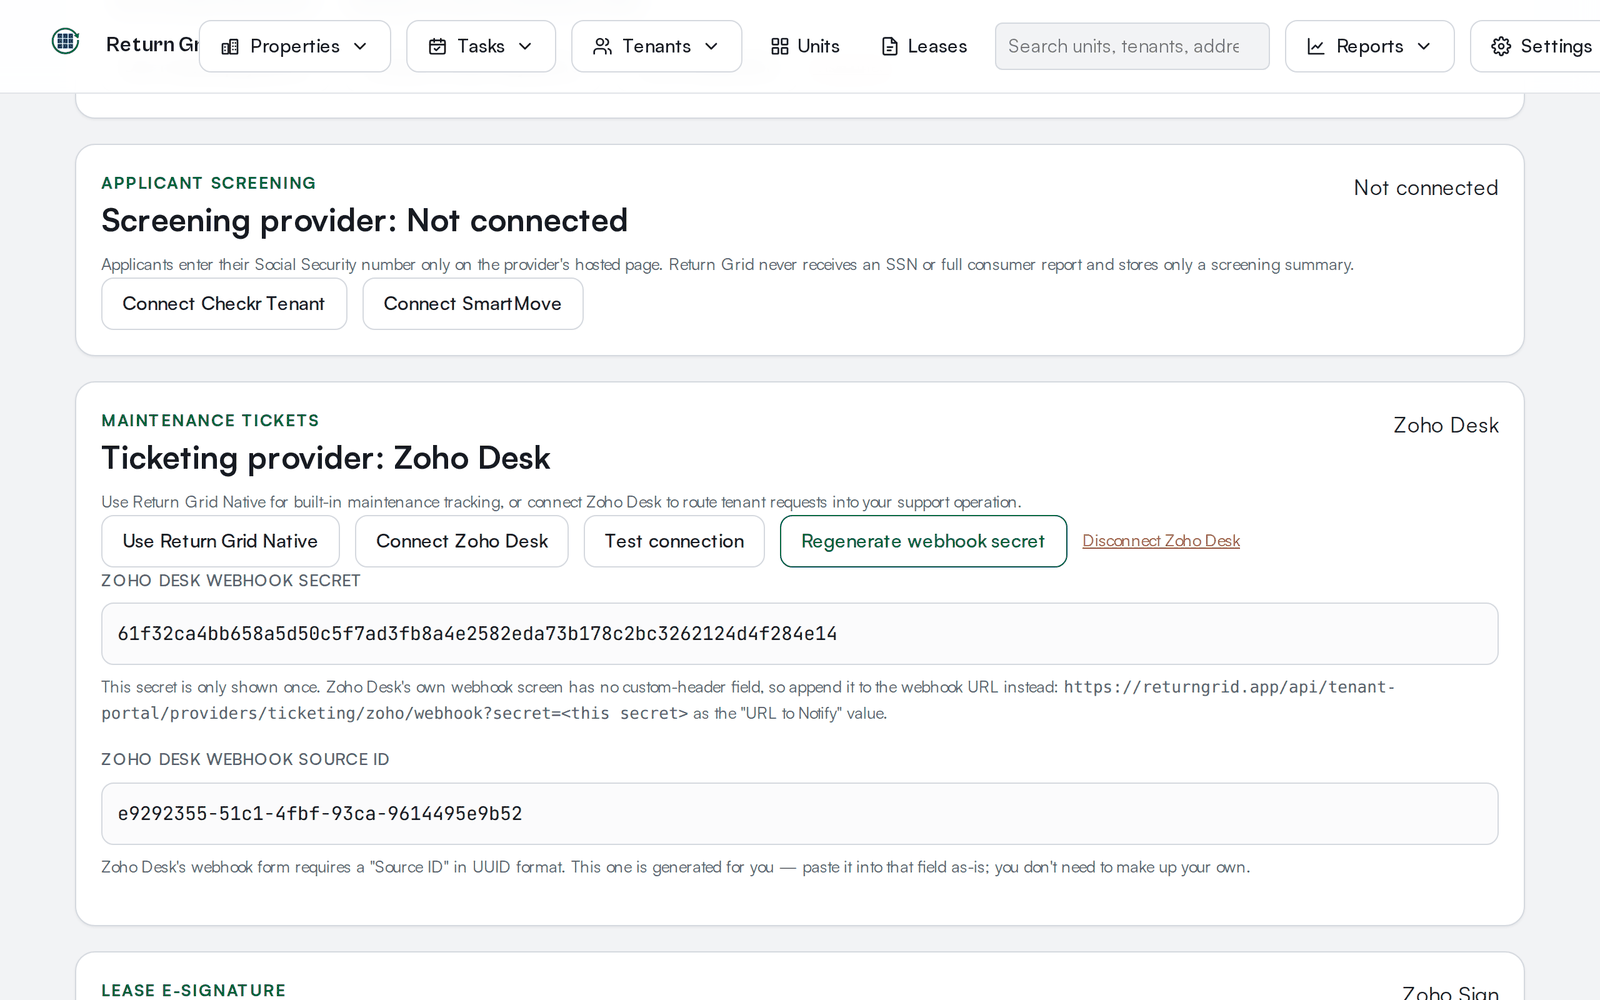Image resolution: width=1600 pixels, height=1000 pixels.
Task: Click the 'Zoho Desk' status label
Action: pos(1446,425)
